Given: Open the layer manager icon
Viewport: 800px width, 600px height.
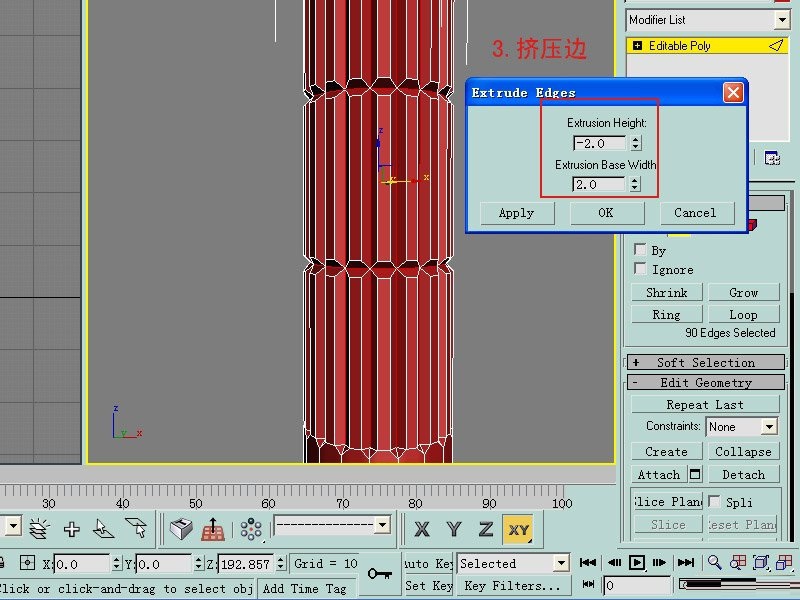Looking at the screenshot, I should [x=39, y=529].
